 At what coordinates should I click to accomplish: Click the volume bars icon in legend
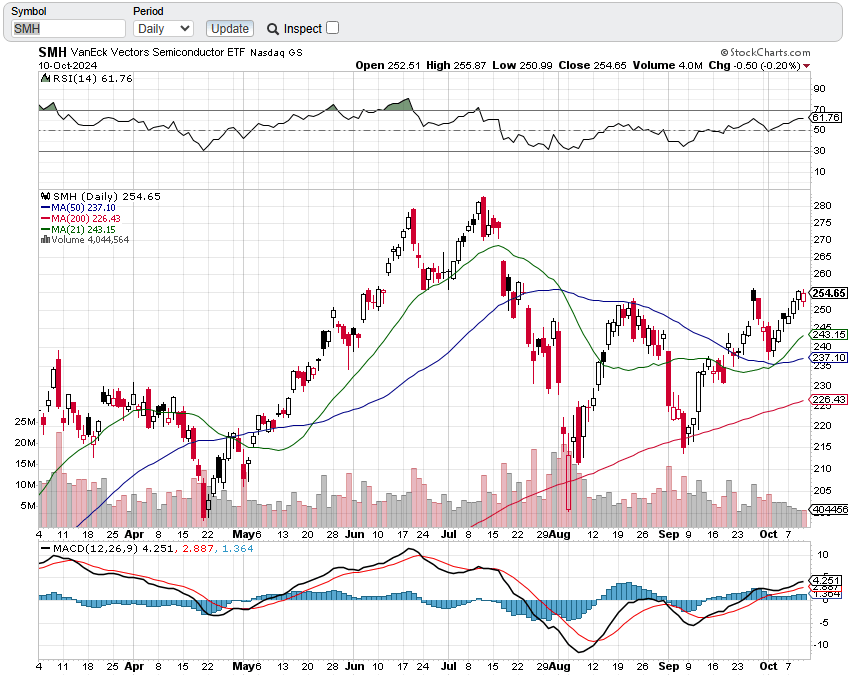[x=45, y=239]
